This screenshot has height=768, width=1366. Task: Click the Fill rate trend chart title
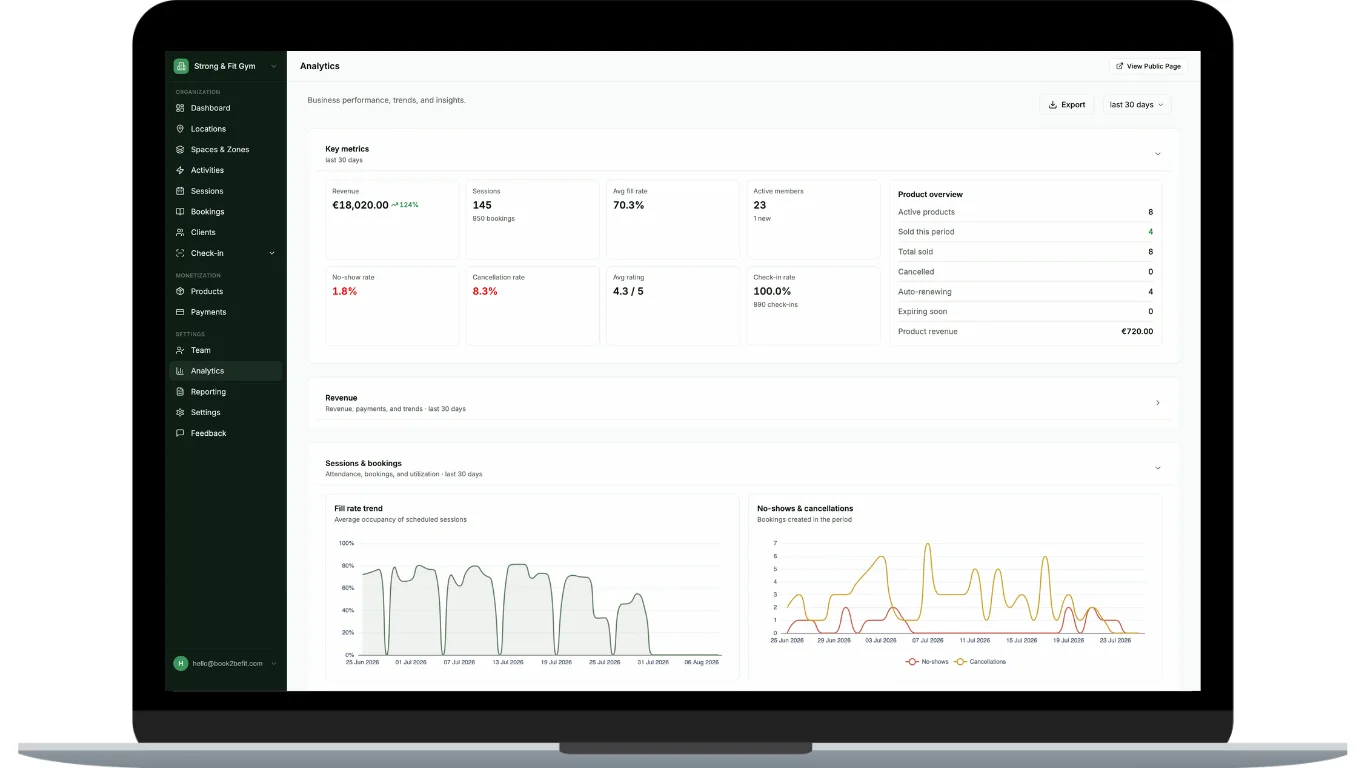point(358,509)
